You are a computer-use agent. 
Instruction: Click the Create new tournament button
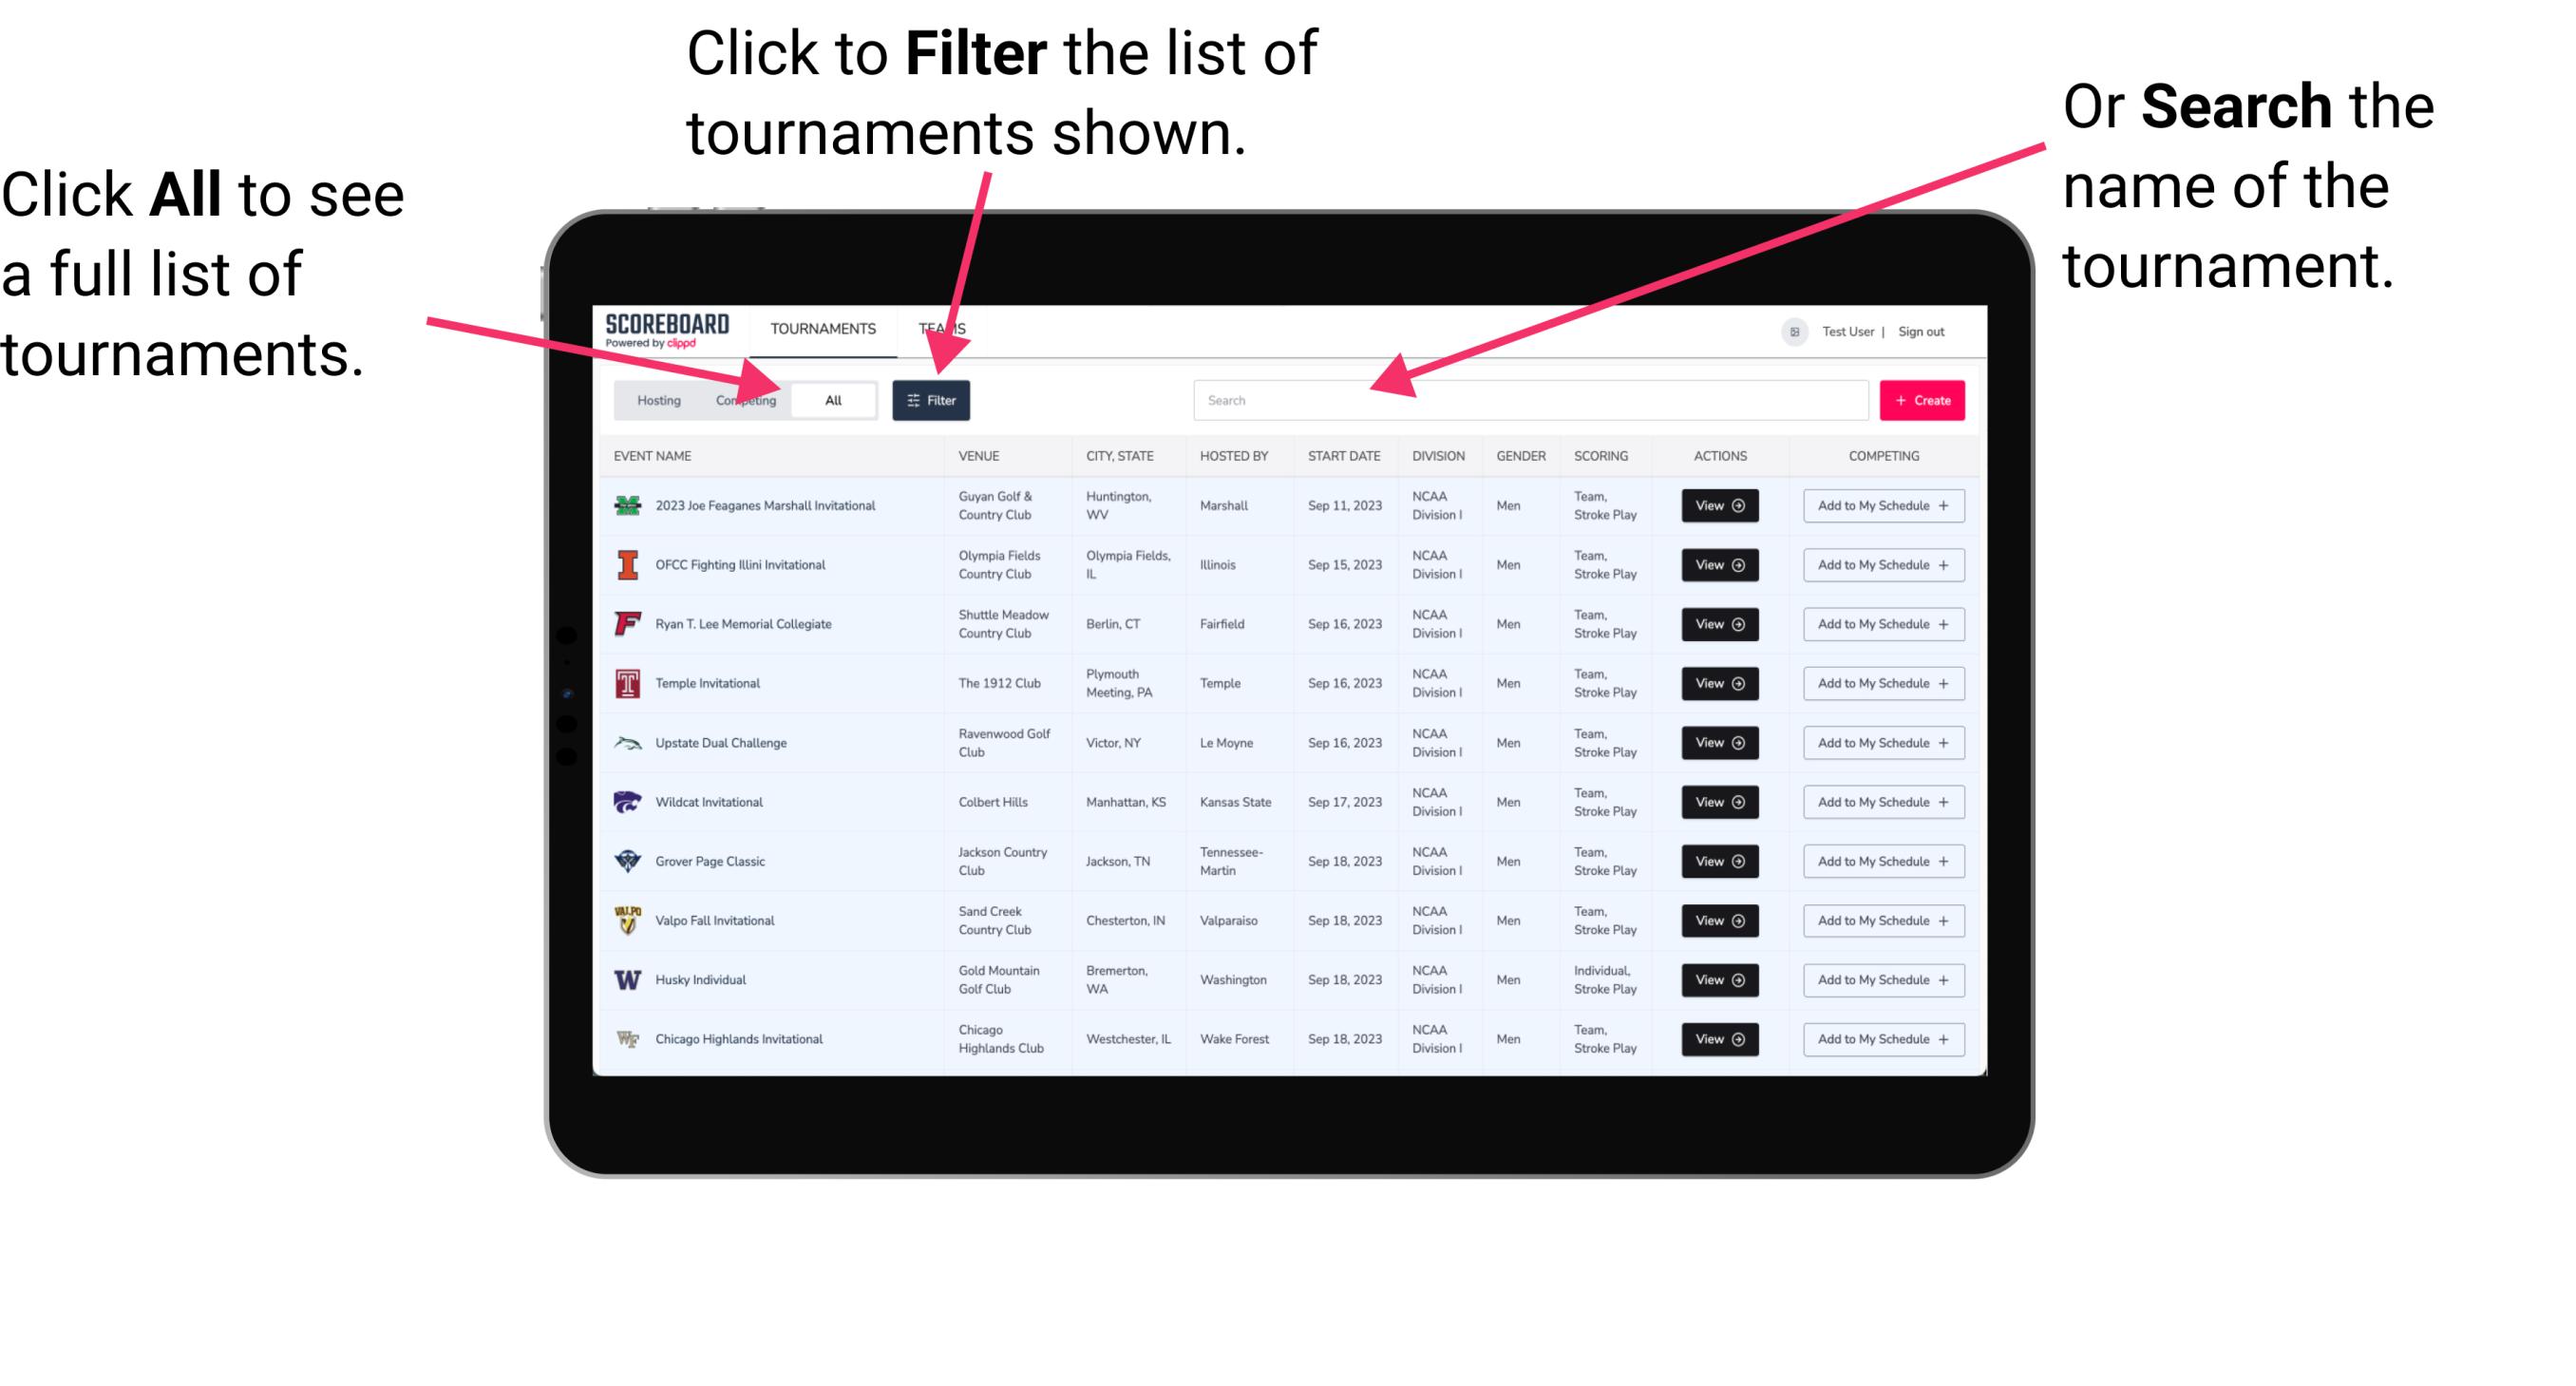[x=1921, y=399]
